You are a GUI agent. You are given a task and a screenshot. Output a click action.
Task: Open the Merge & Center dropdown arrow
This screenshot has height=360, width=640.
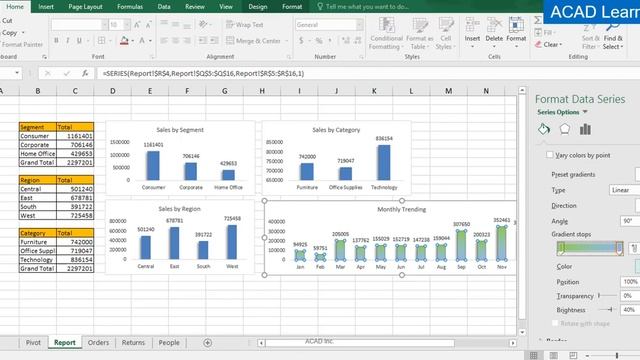click(287, 41)
